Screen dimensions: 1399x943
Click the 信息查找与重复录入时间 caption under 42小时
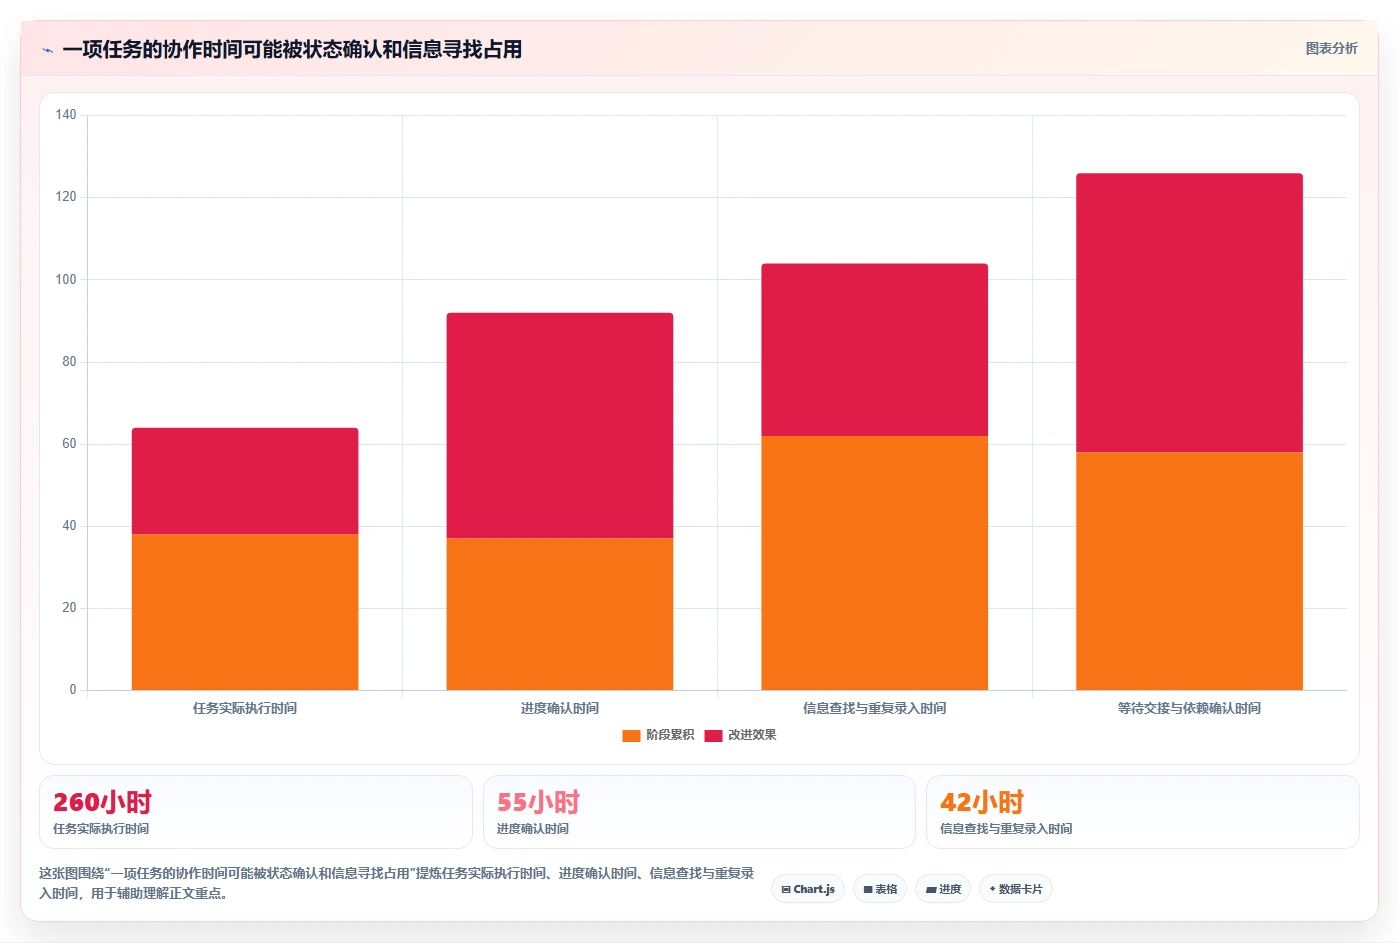[1006, 829]
